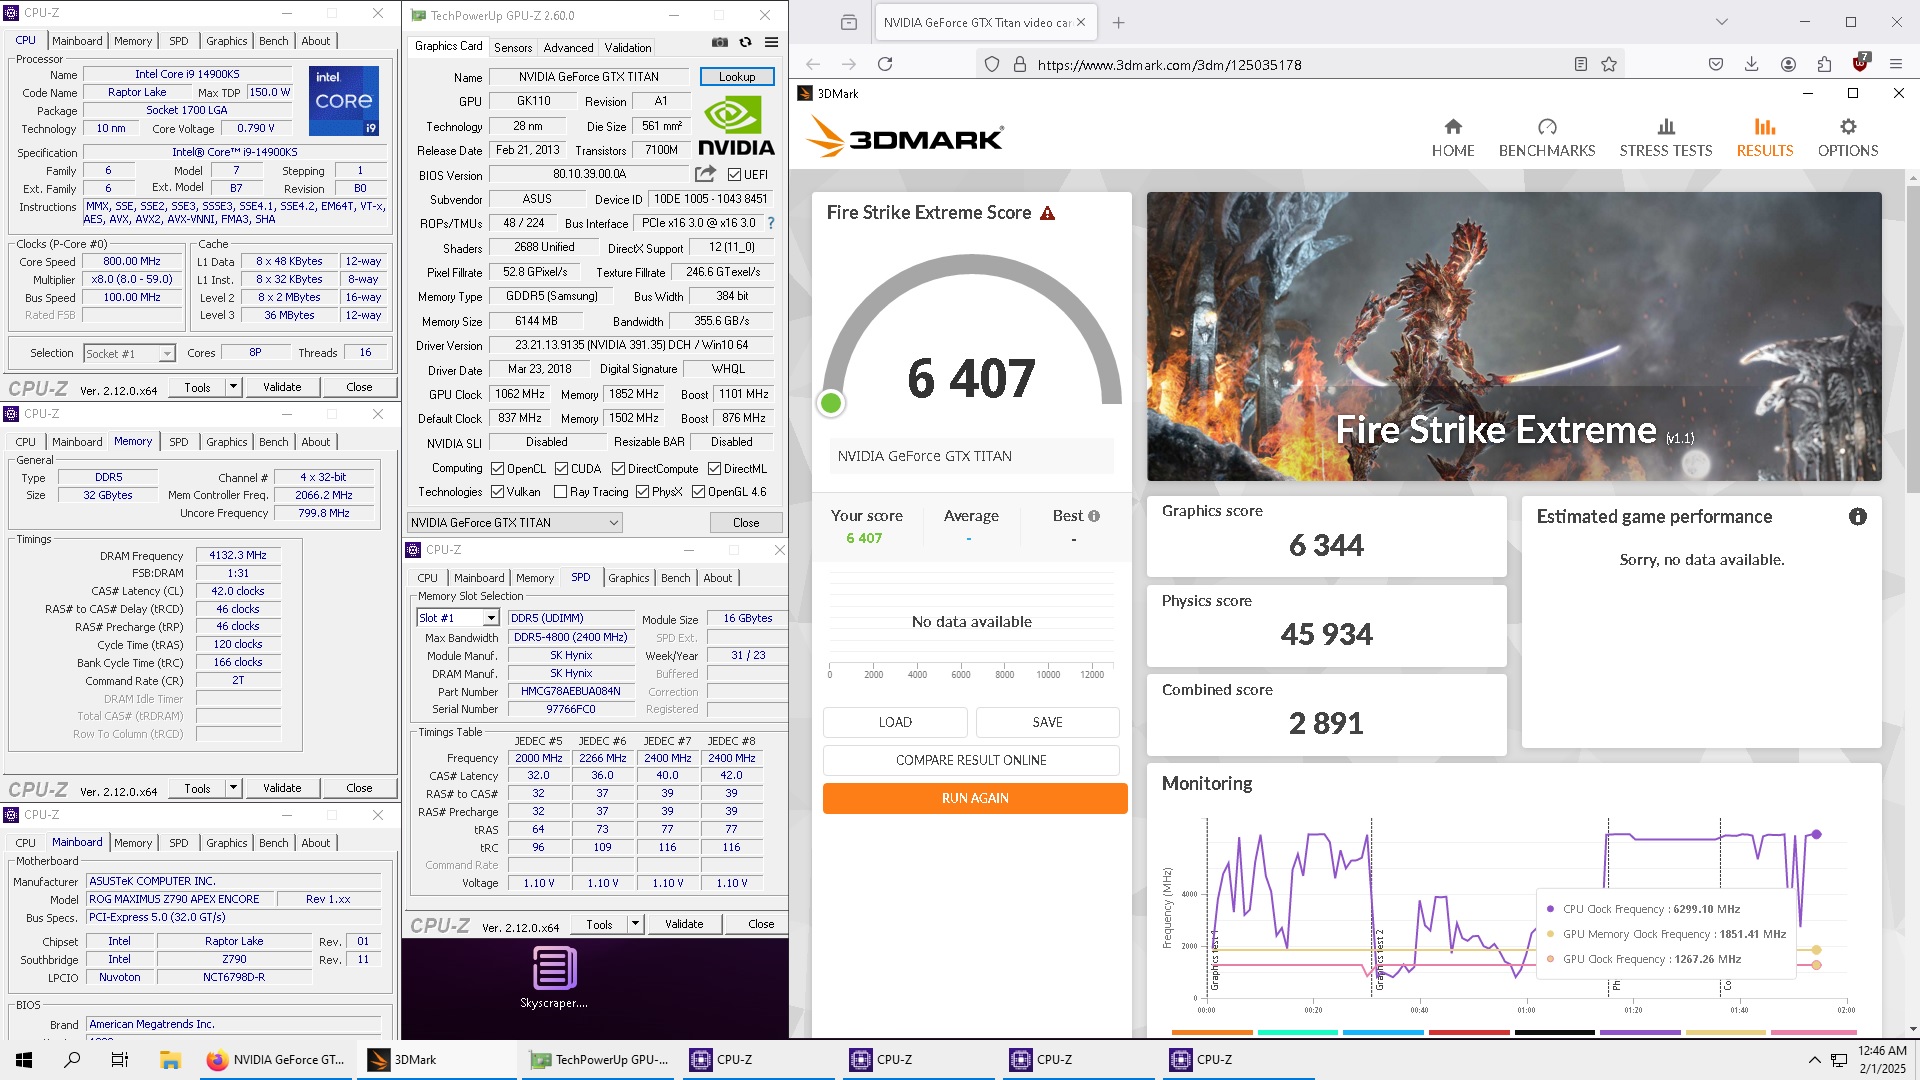The image size is (1920, 1080).
Task: Click purple endpoint on monitoring graph
Action: [x=1816, y=834]
